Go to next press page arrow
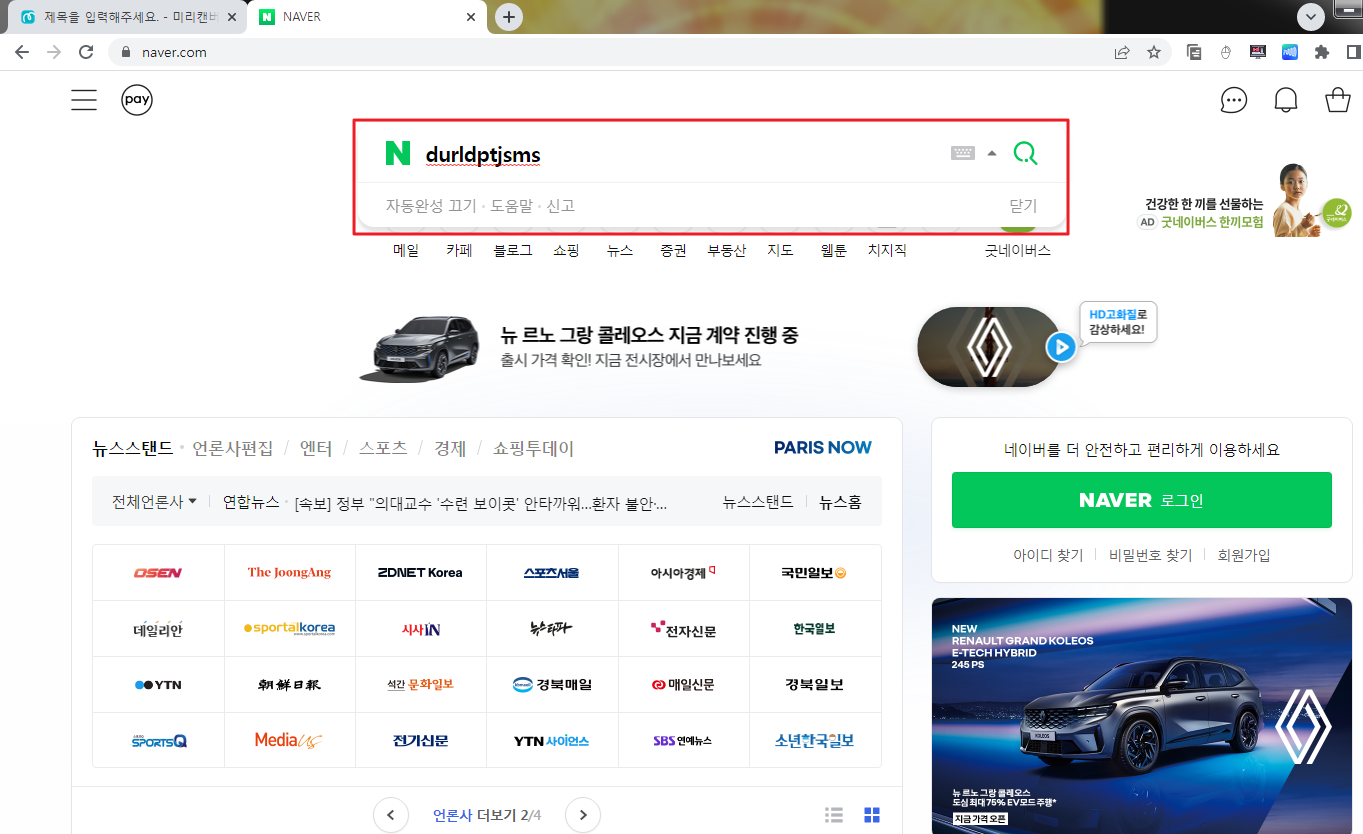 [583, 814]
